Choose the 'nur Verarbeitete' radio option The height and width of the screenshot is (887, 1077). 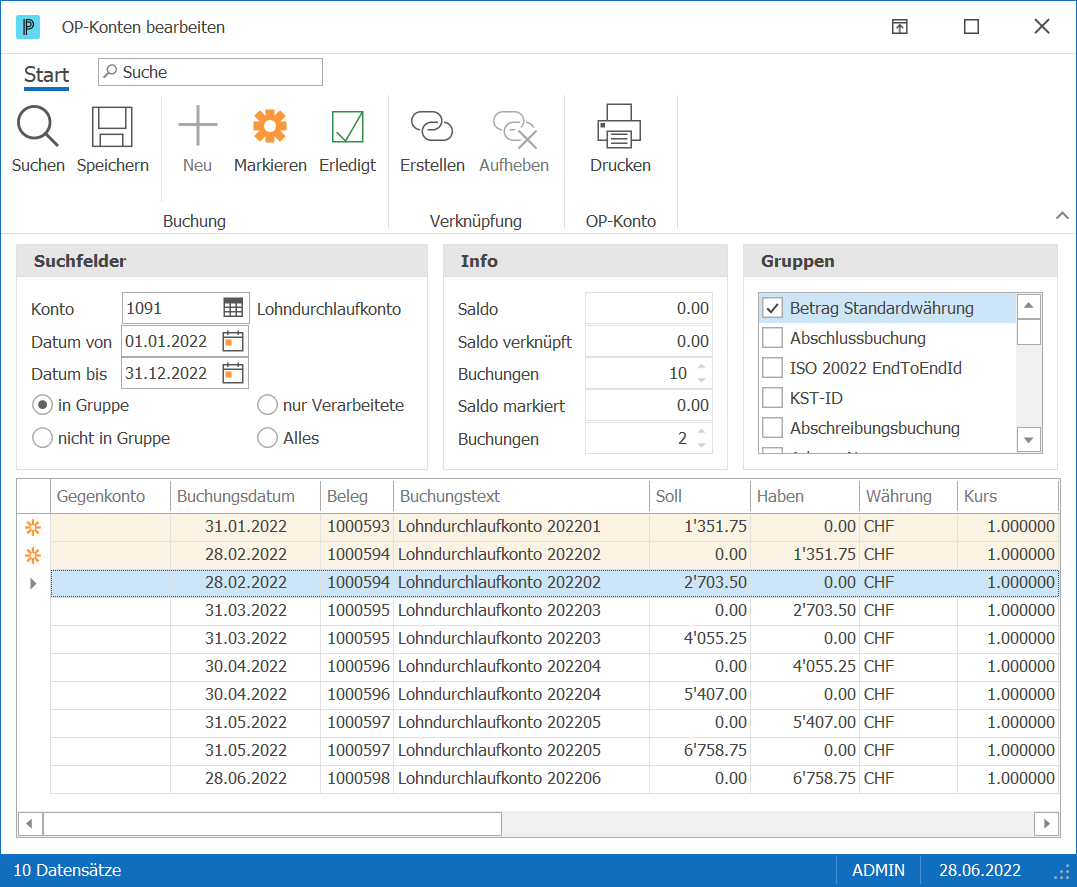pos(267,405)
